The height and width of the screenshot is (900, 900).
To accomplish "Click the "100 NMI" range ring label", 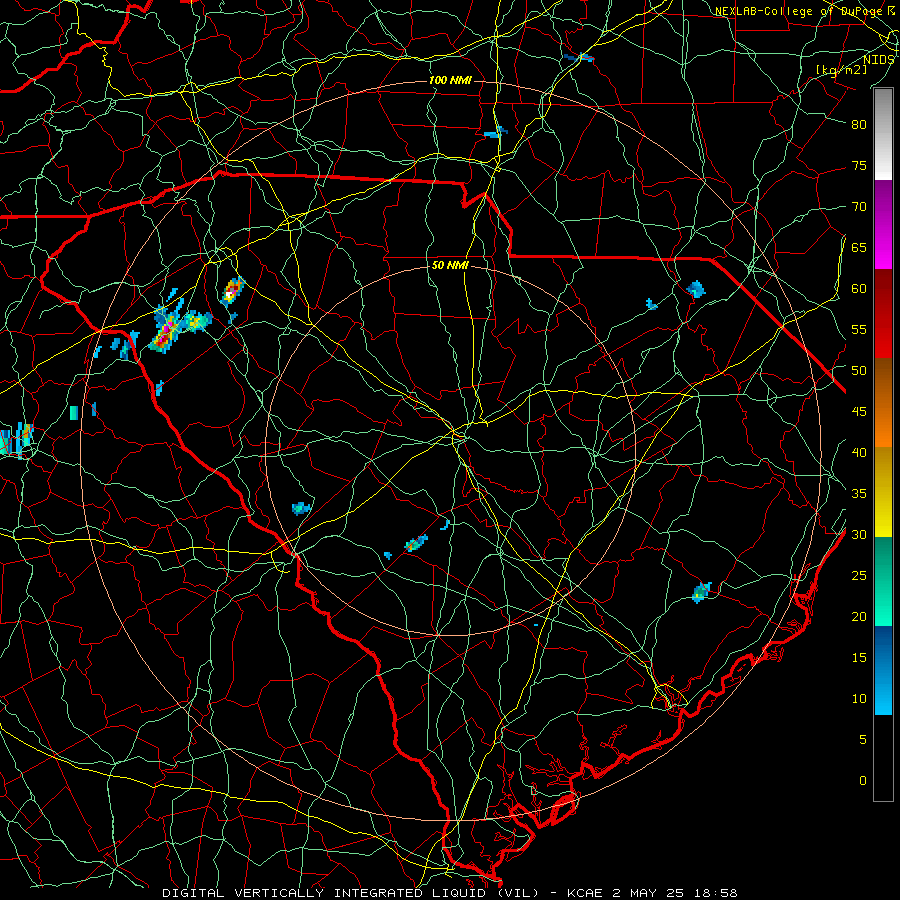I will click(450, 80).
